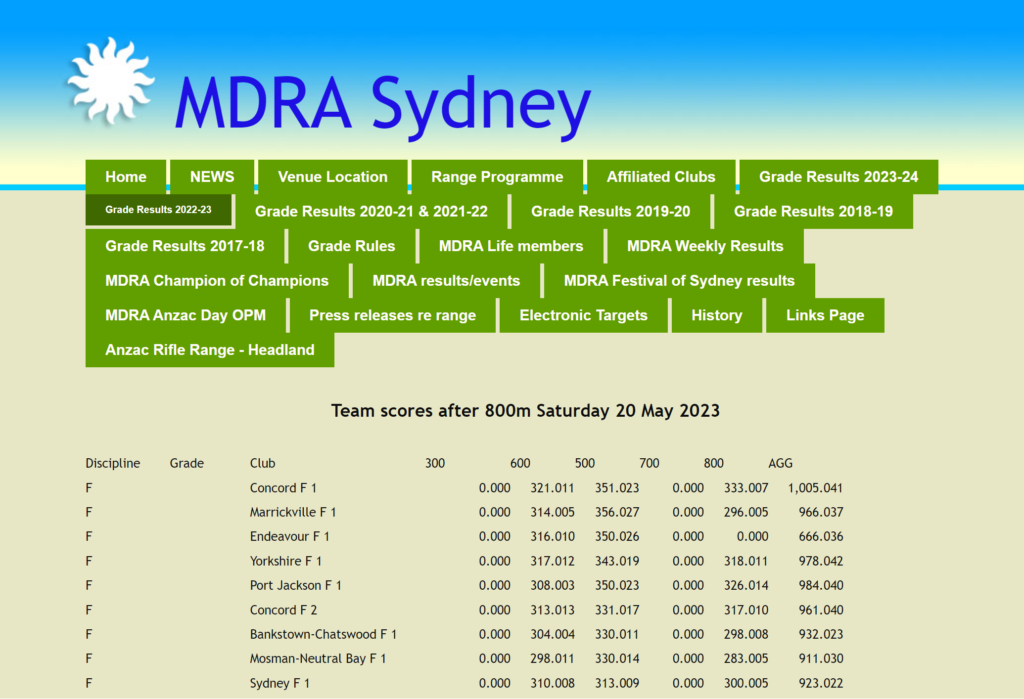
Task: Click aggregate score 932.023
Action: [821, 634]
